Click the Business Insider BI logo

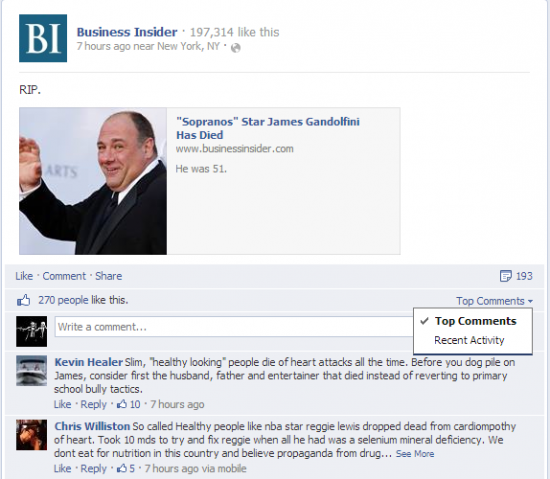pos(43,38)
